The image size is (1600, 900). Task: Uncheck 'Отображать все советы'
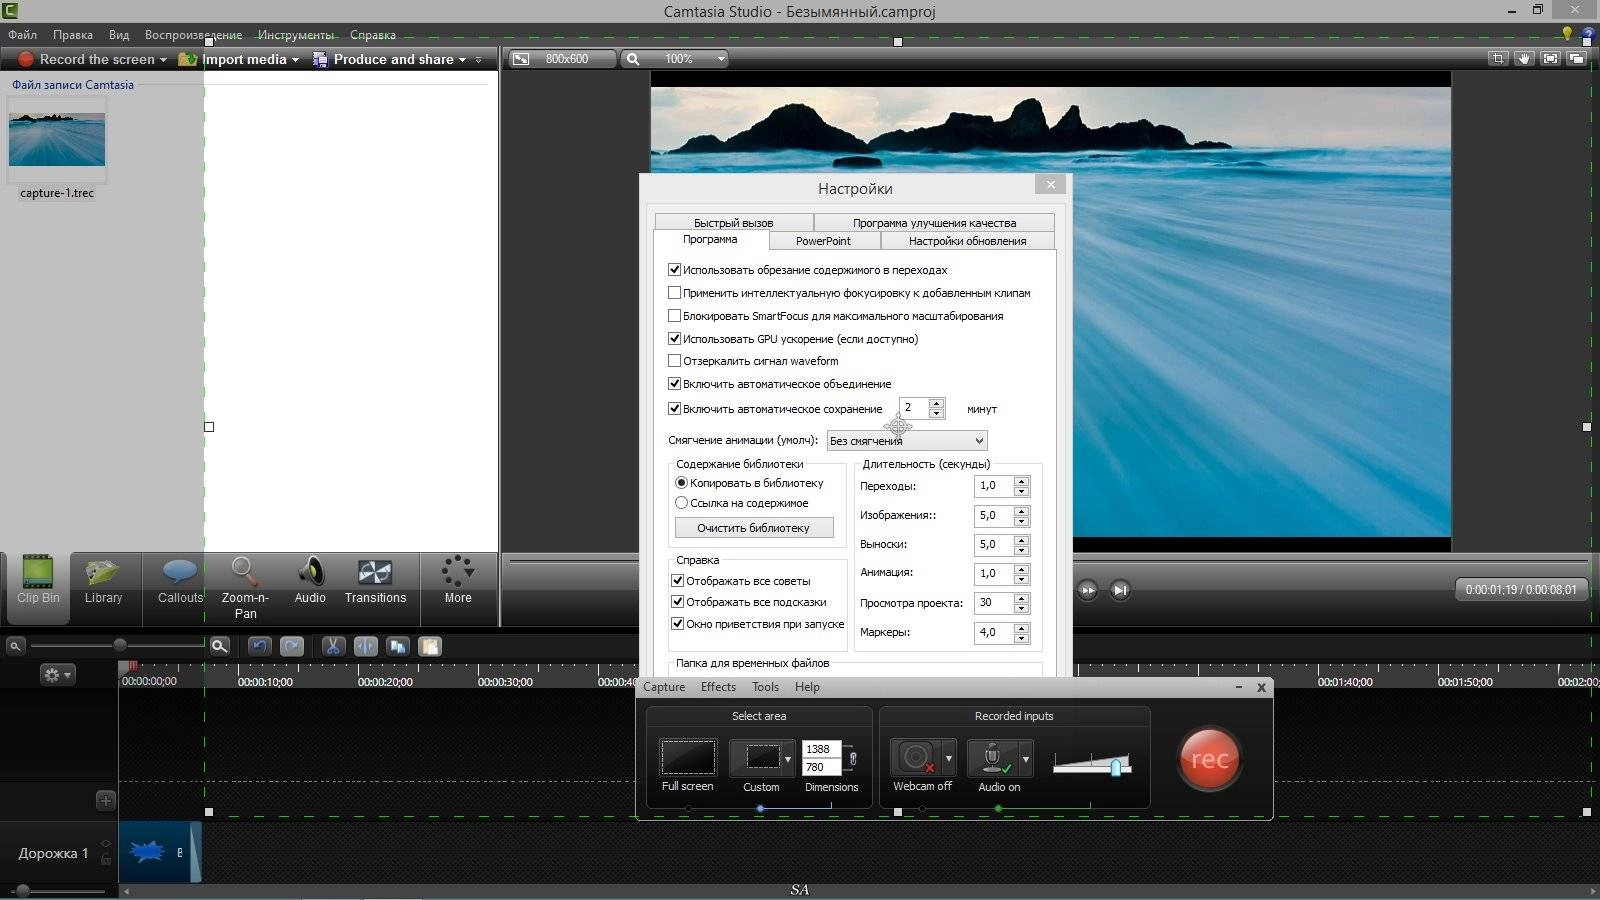(677, 581)
